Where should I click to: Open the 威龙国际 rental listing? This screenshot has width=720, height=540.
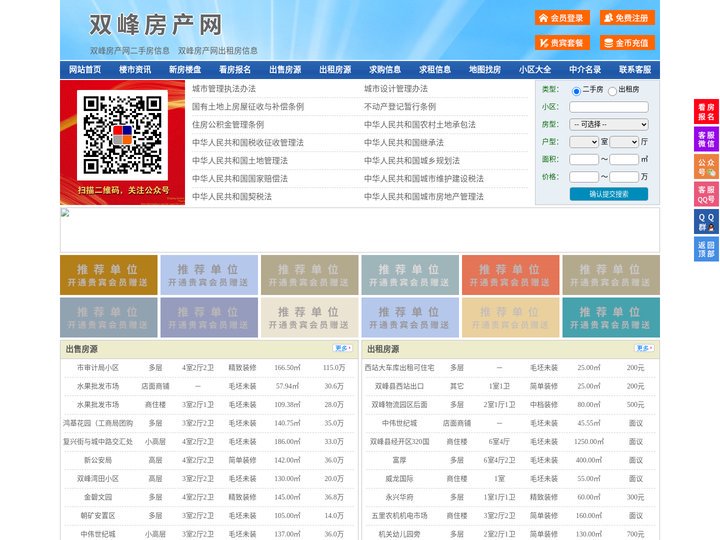(399, 478)
